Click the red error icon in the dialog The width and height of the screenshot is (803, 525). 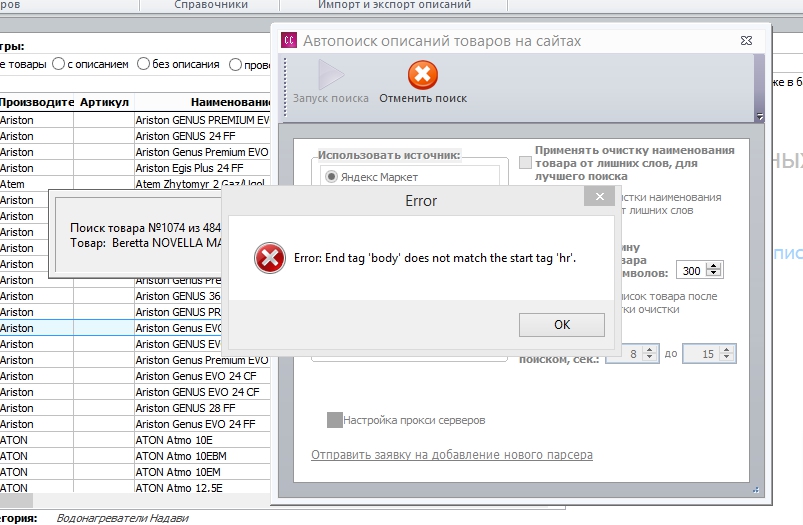pyautogui.click(x=269, y=258)
